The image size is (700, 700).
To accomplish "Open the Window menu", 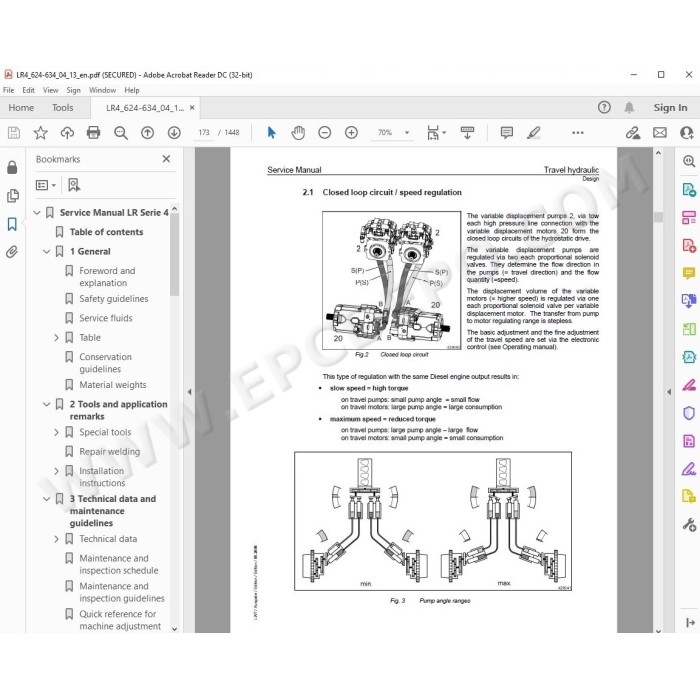I will point(102,90).
